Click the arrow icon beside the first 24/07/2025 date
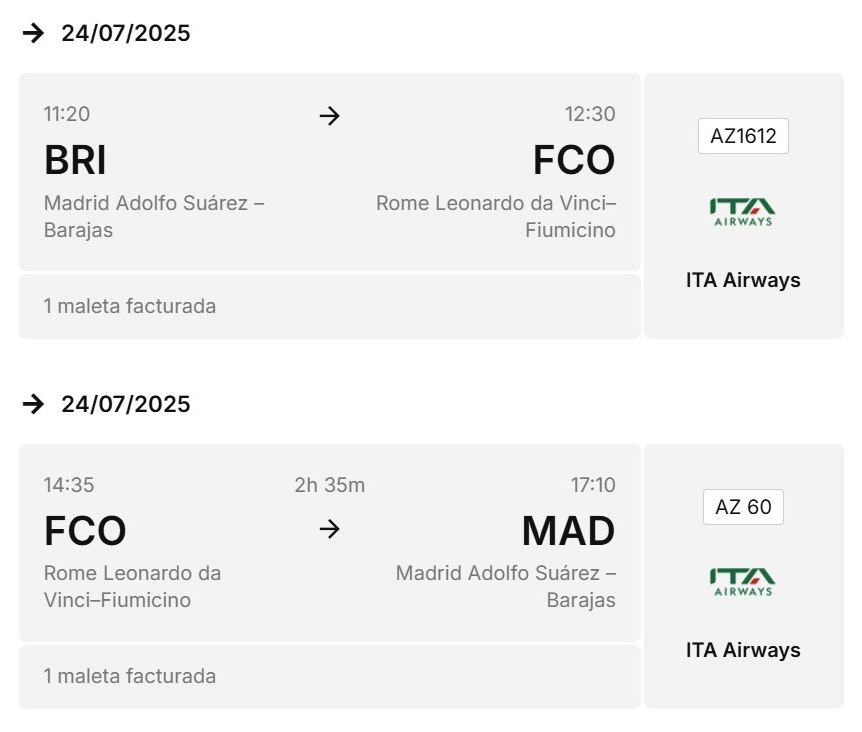 [x=33, y=33]
